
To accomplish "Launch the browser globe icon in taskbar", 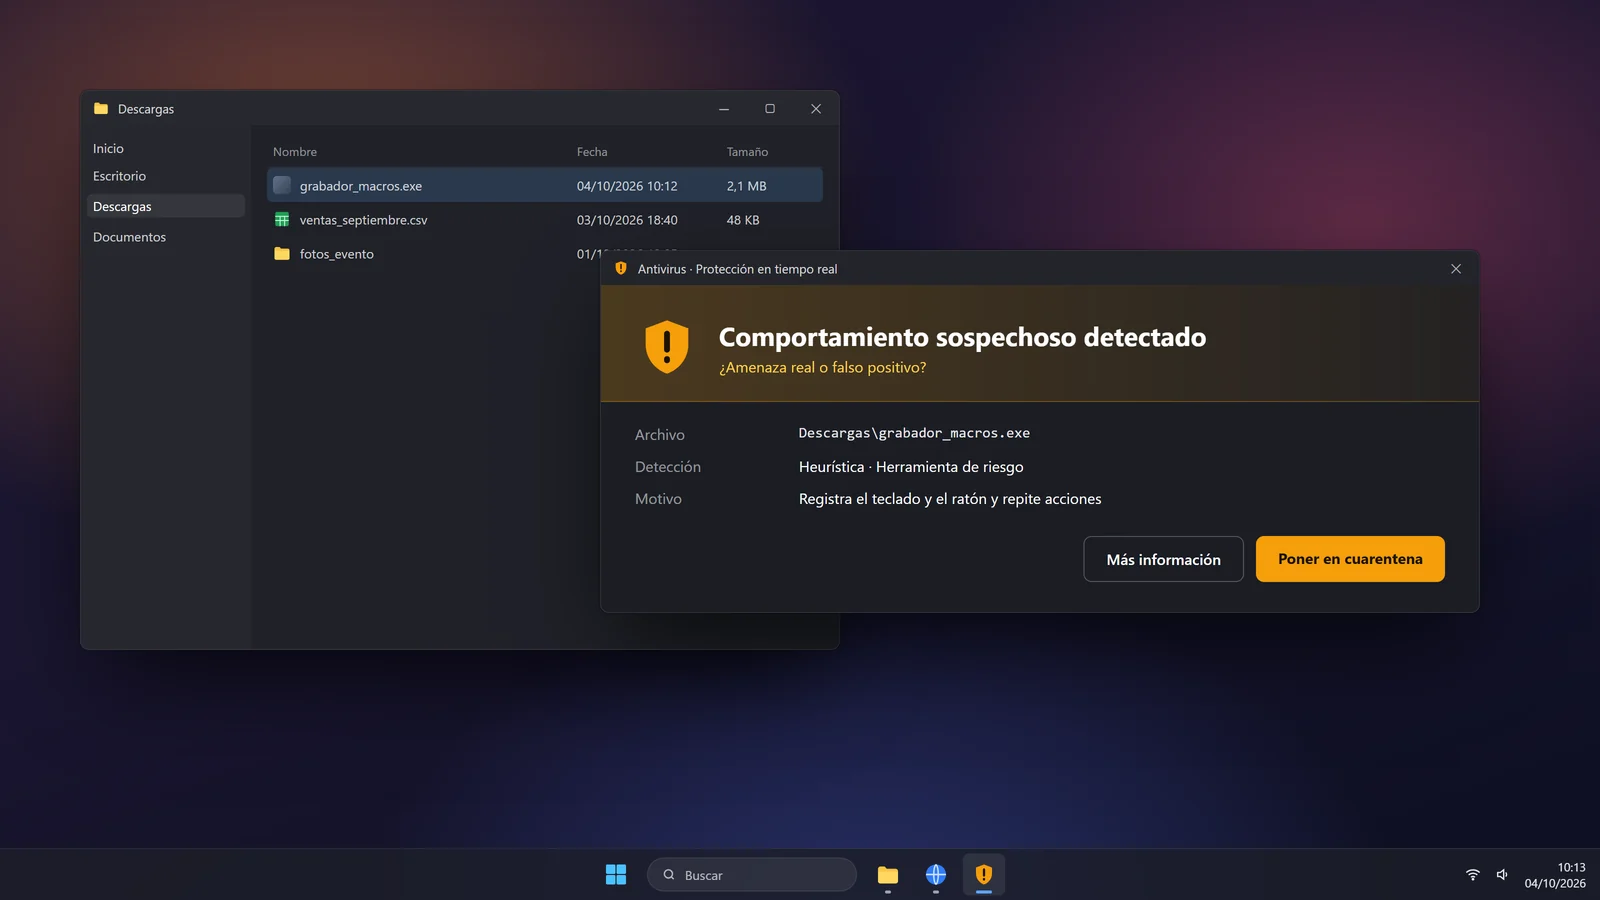I will click(936, 874).
